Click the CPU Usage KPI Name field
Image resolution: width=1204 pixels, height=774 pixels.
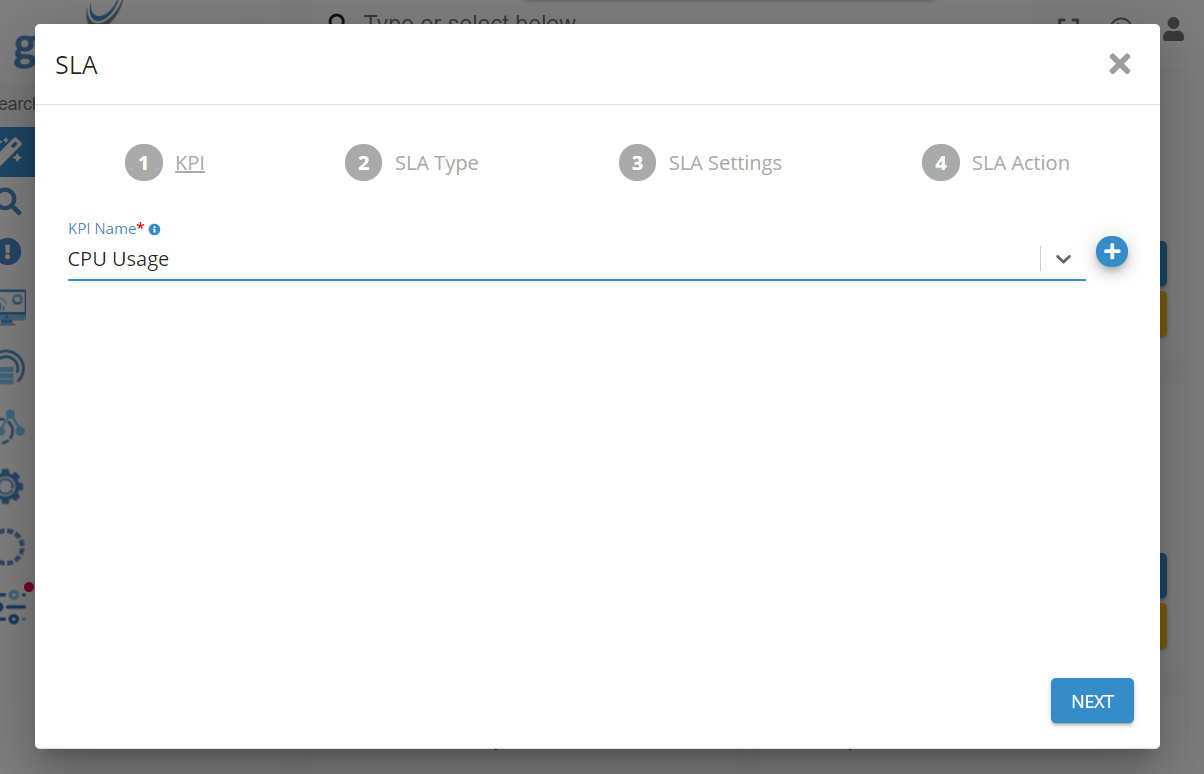point(550,259)
